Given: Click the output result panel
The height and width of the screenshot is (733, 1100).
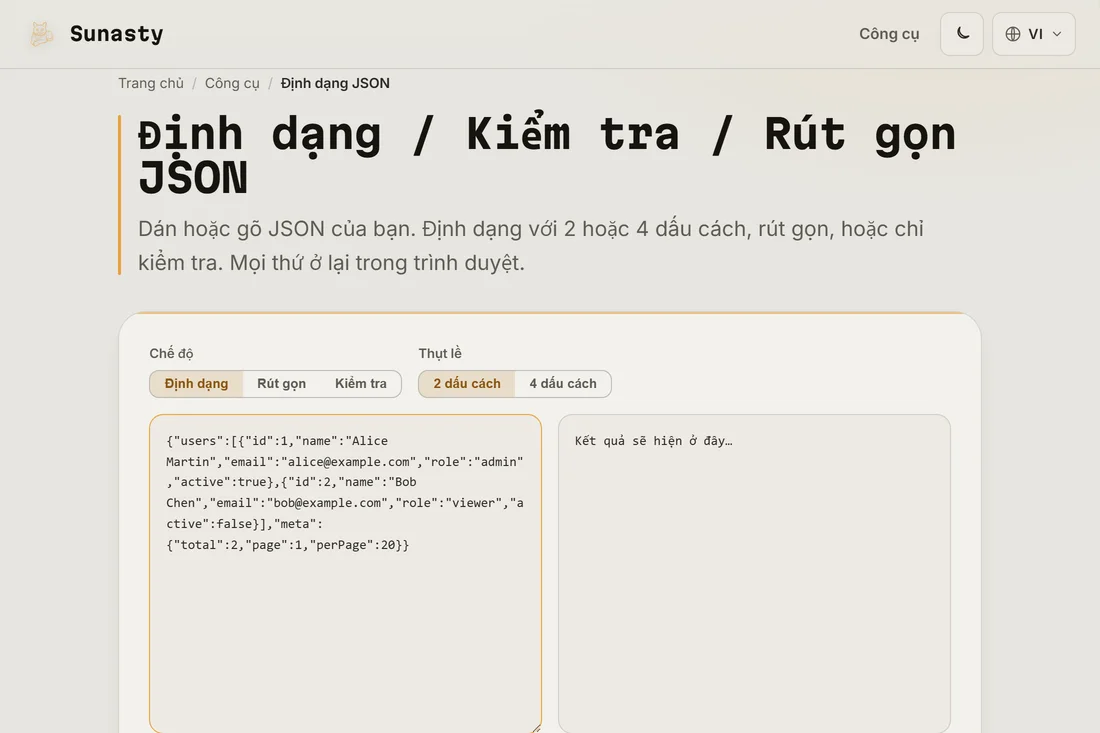Looking at the screenshot, I should tap(754, 574).
